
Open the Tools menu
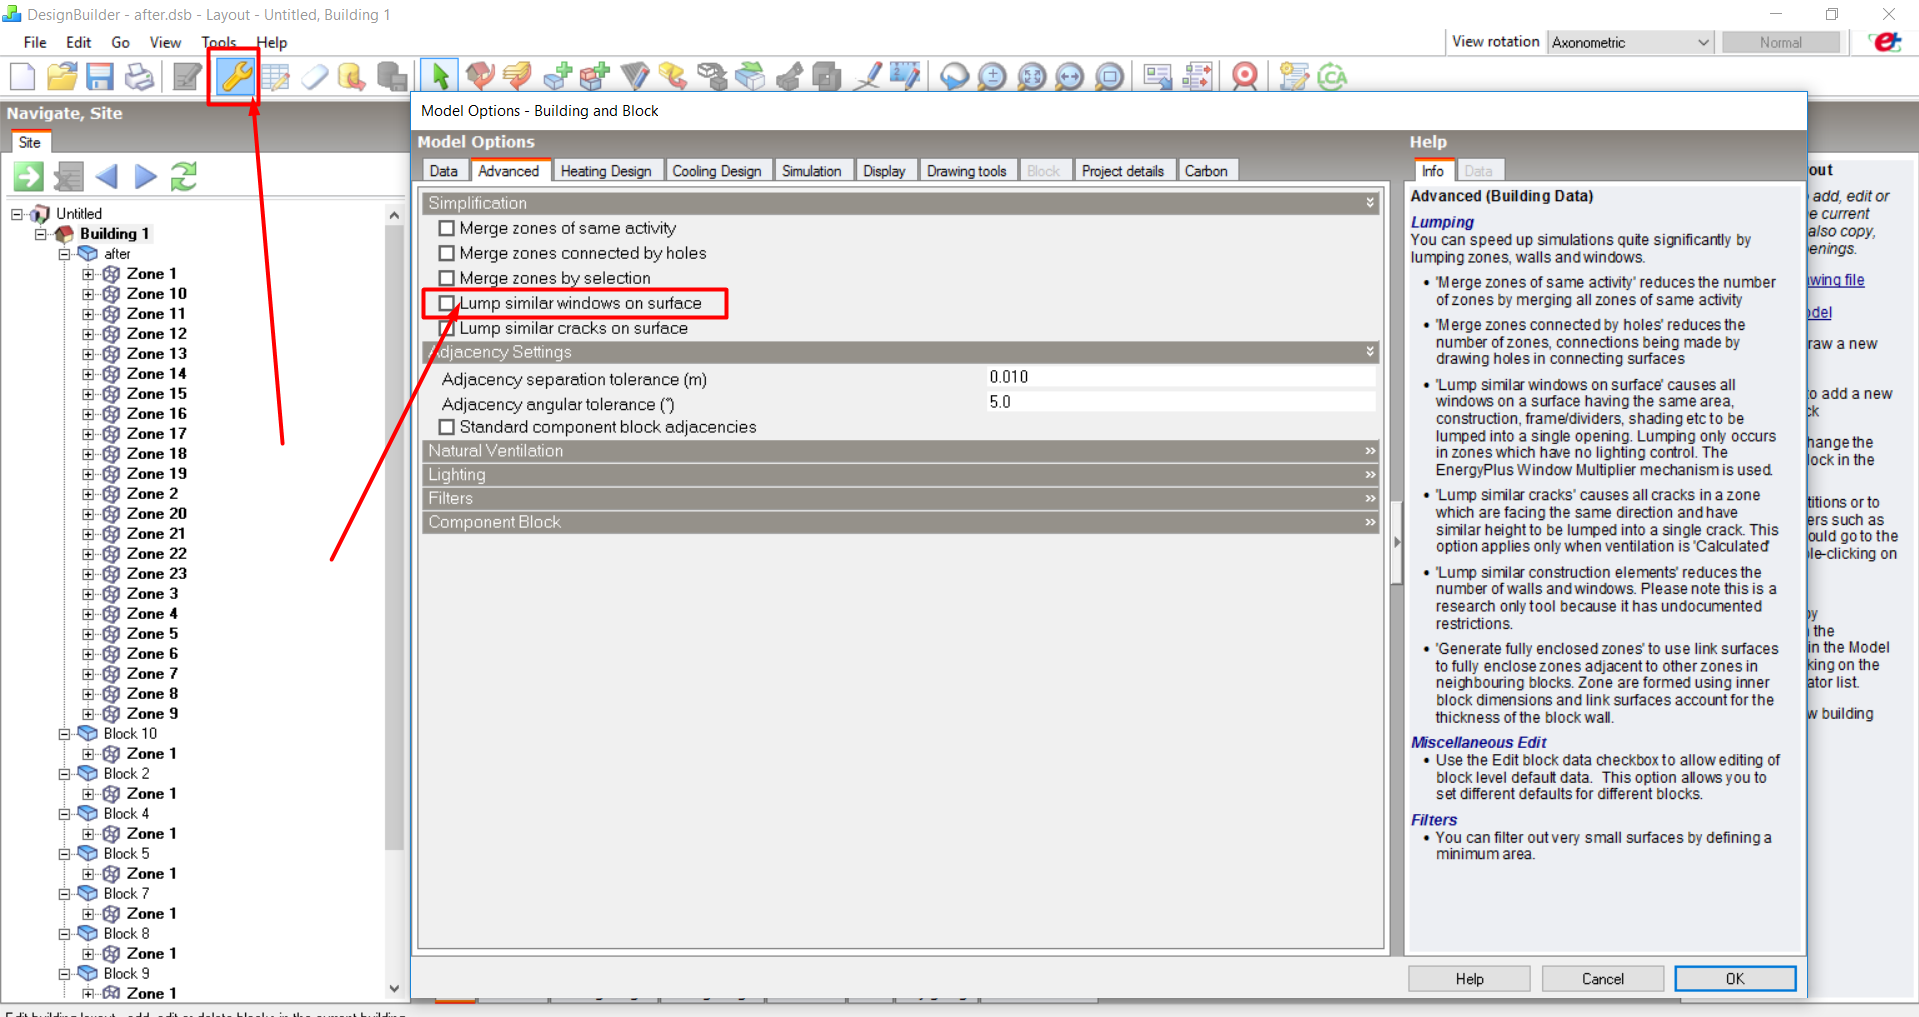pos(219,42)
